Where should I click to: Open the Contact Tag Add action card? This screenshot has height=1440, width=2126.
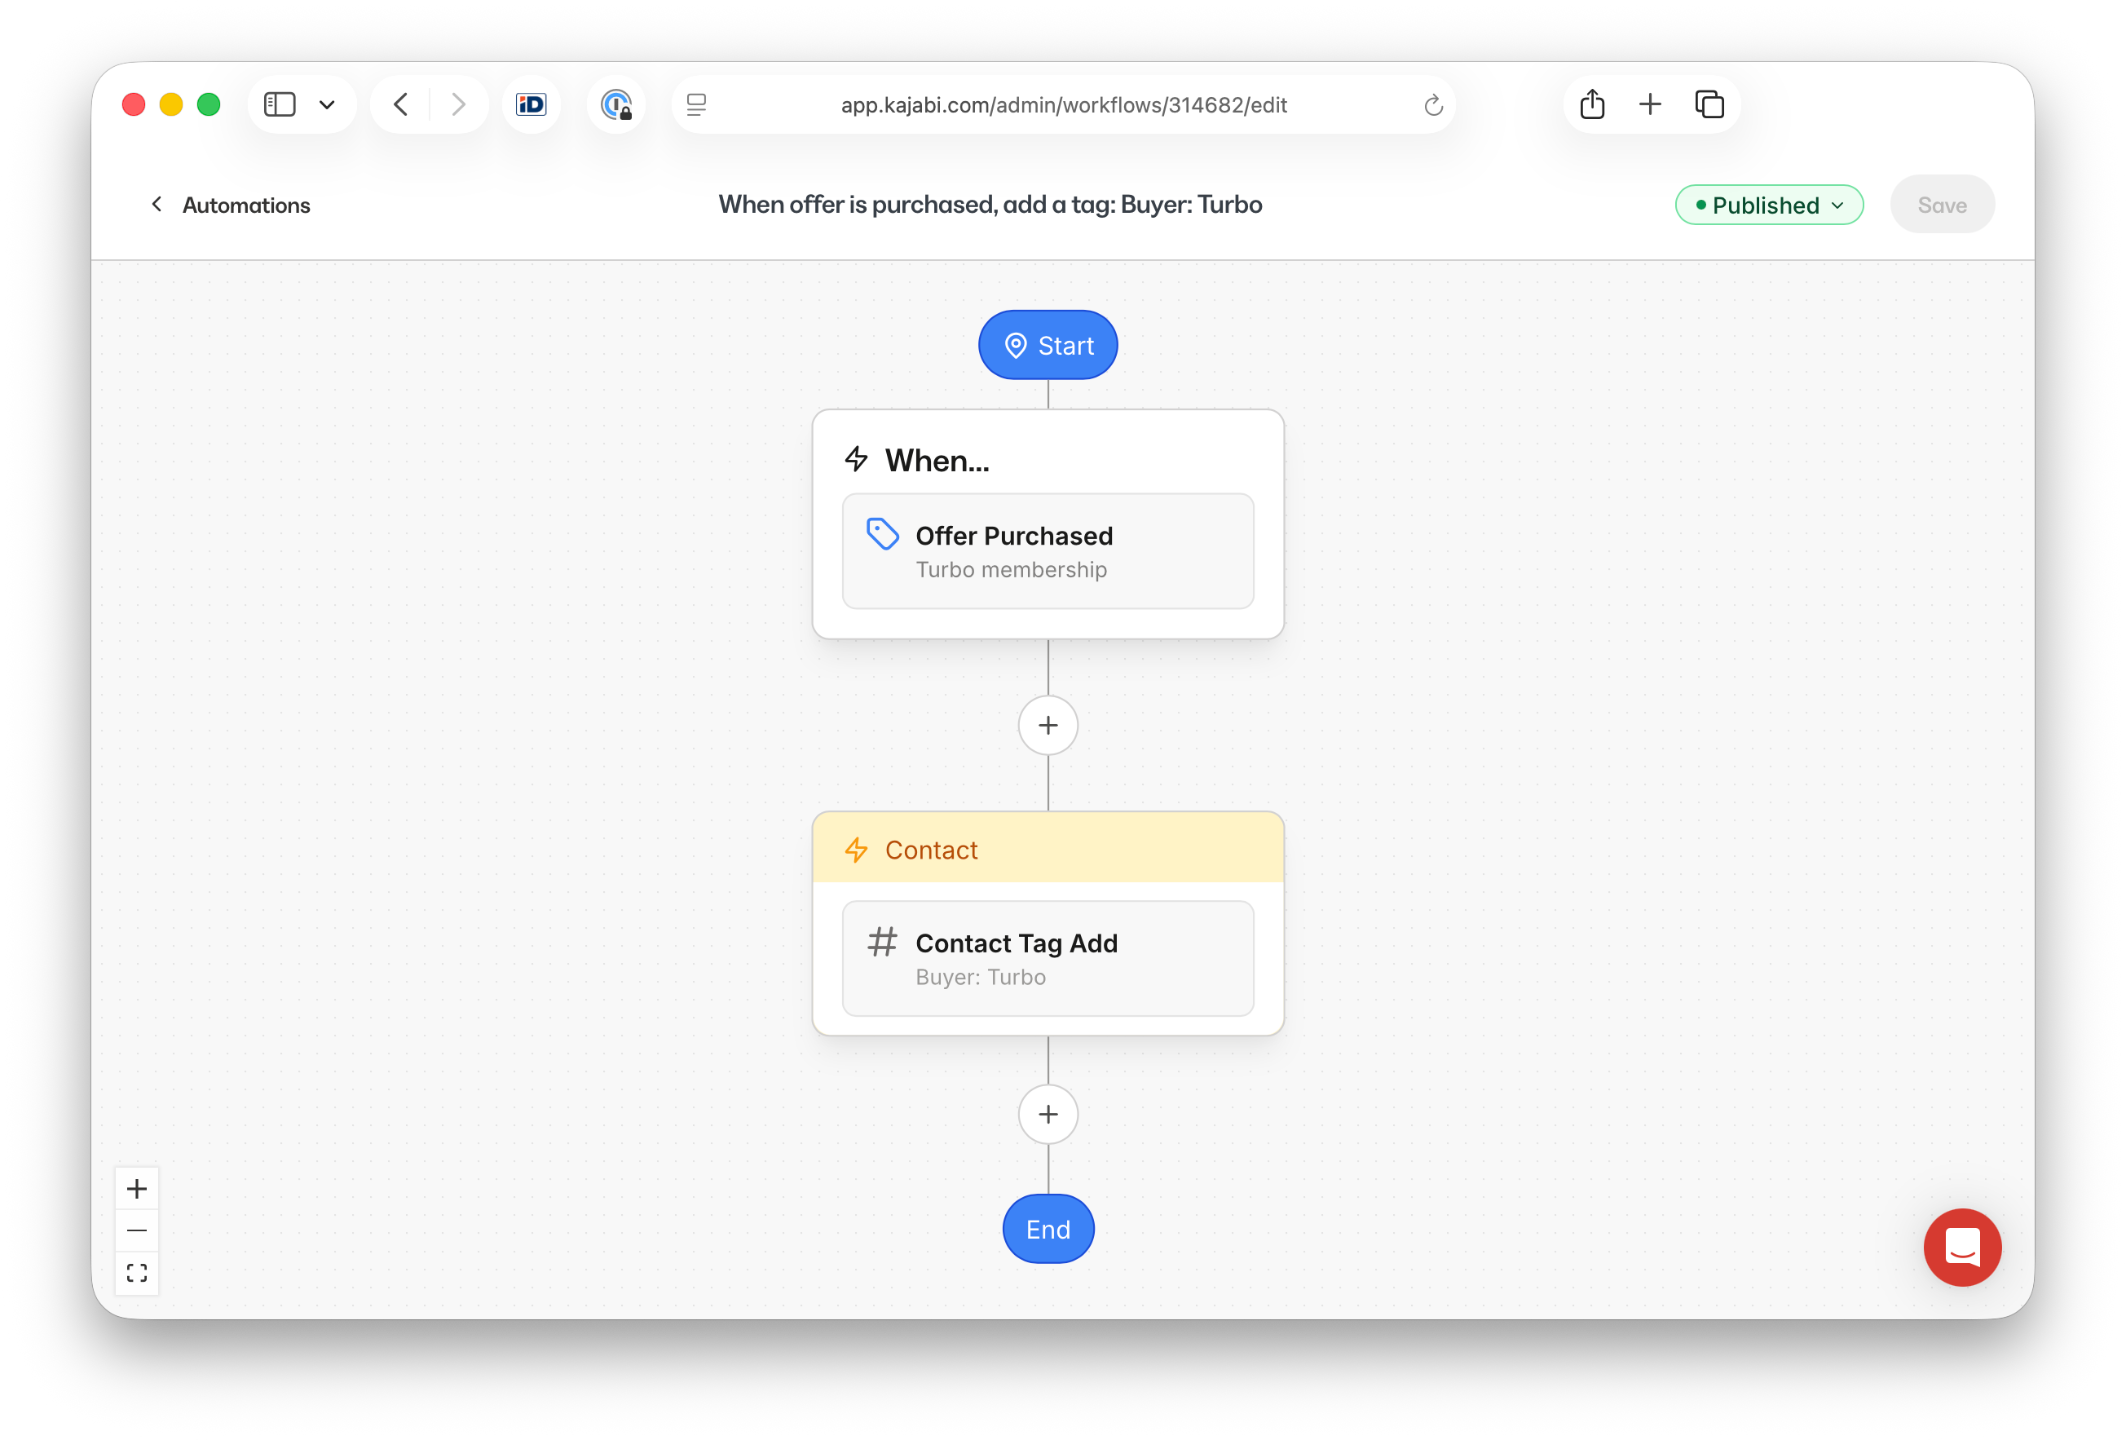click(1047, 958)
